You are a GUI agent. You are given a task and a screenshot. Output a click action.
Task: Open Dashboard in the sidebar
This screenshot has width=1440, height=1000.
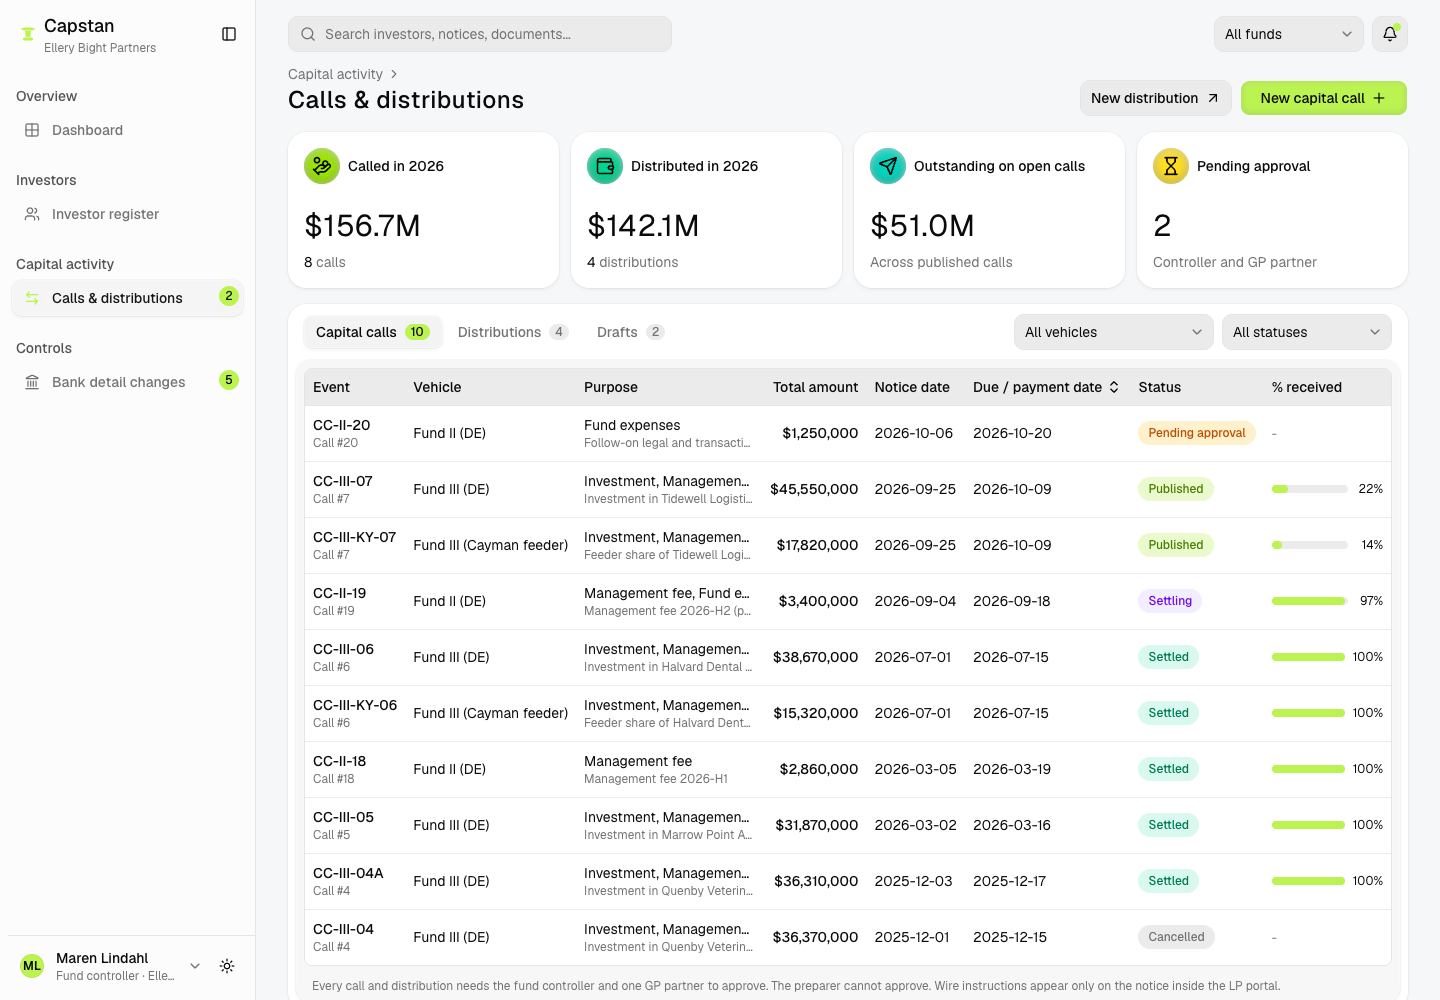(127, 130)
